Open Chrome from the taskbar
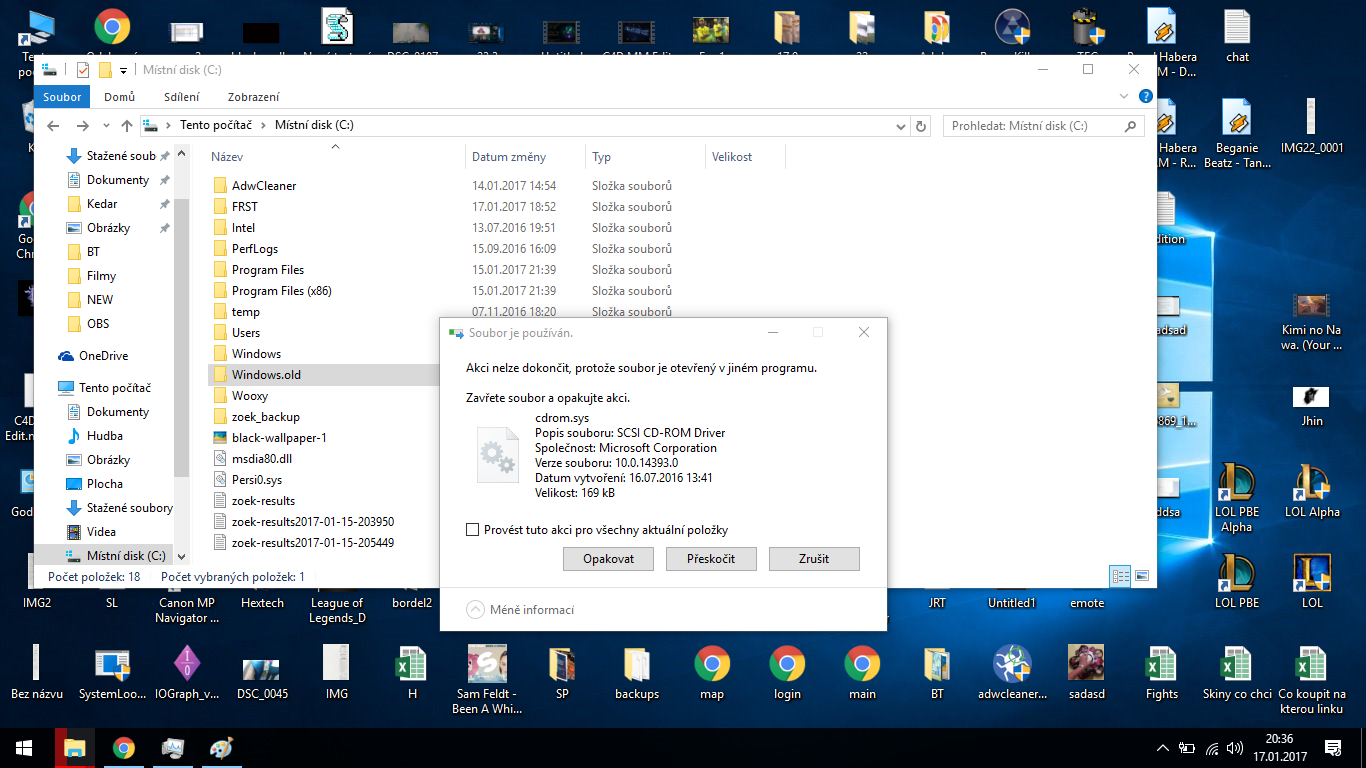1366x768 pixels. point(123,748)
